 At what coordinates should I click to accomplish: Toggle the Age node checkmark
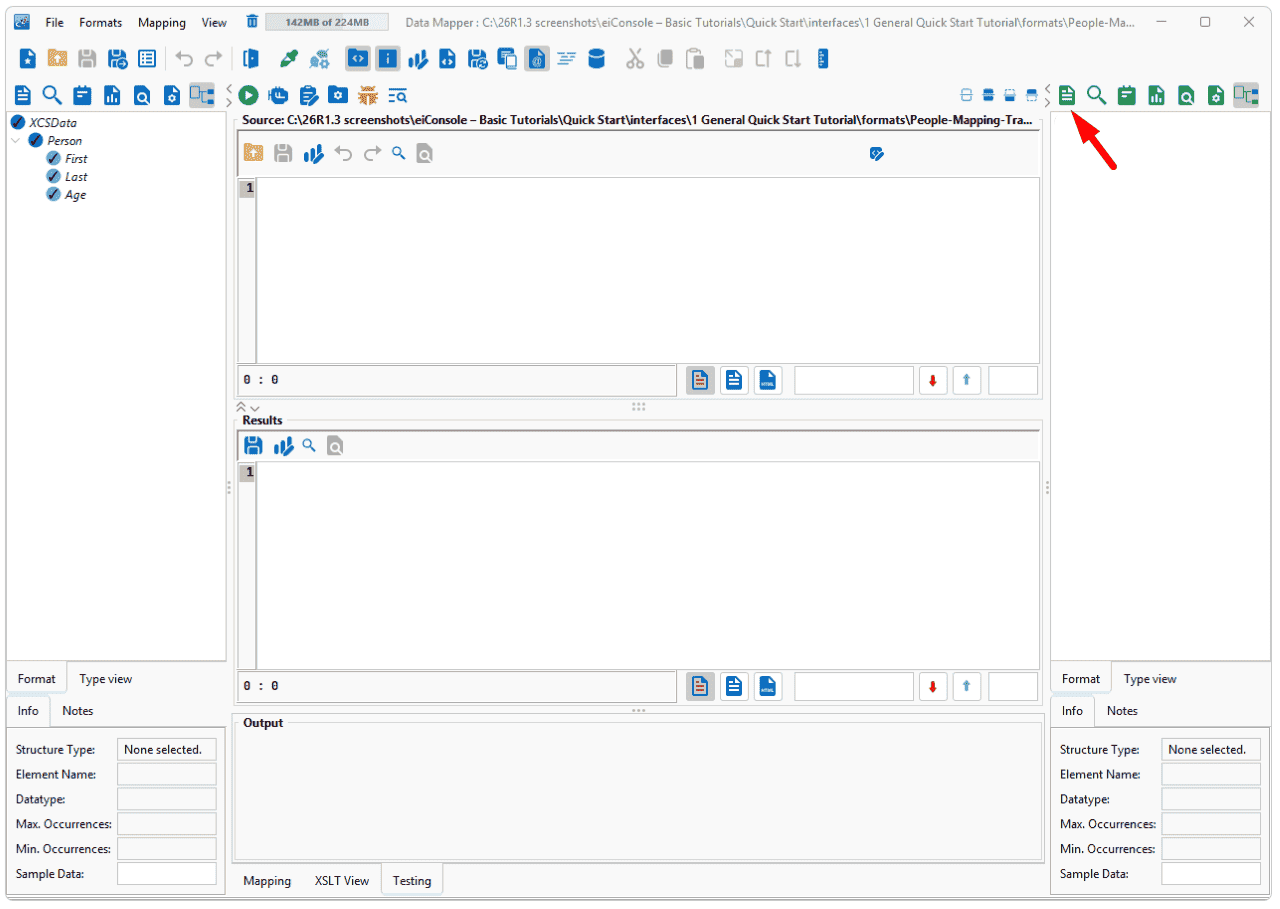click(x=54, y=194)
